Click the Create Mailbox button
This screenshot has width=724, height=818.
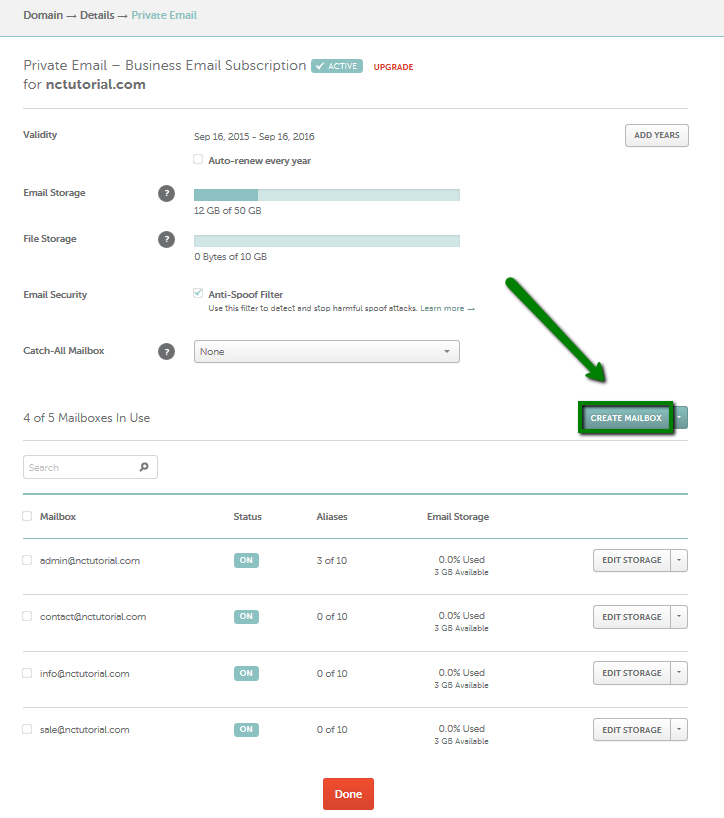tap(626, 417)
